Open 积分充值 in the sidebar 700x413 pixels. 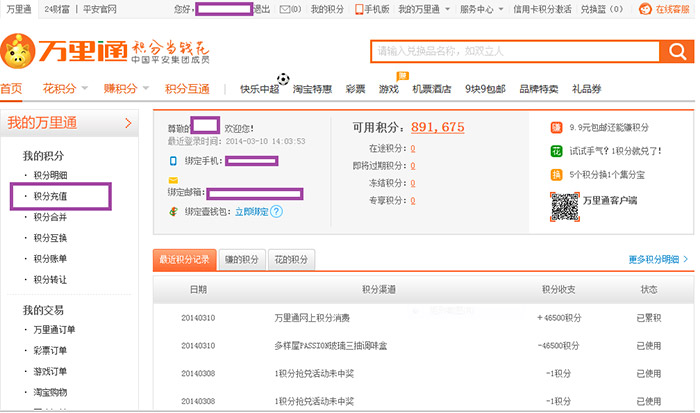click(x=50, y=196)
